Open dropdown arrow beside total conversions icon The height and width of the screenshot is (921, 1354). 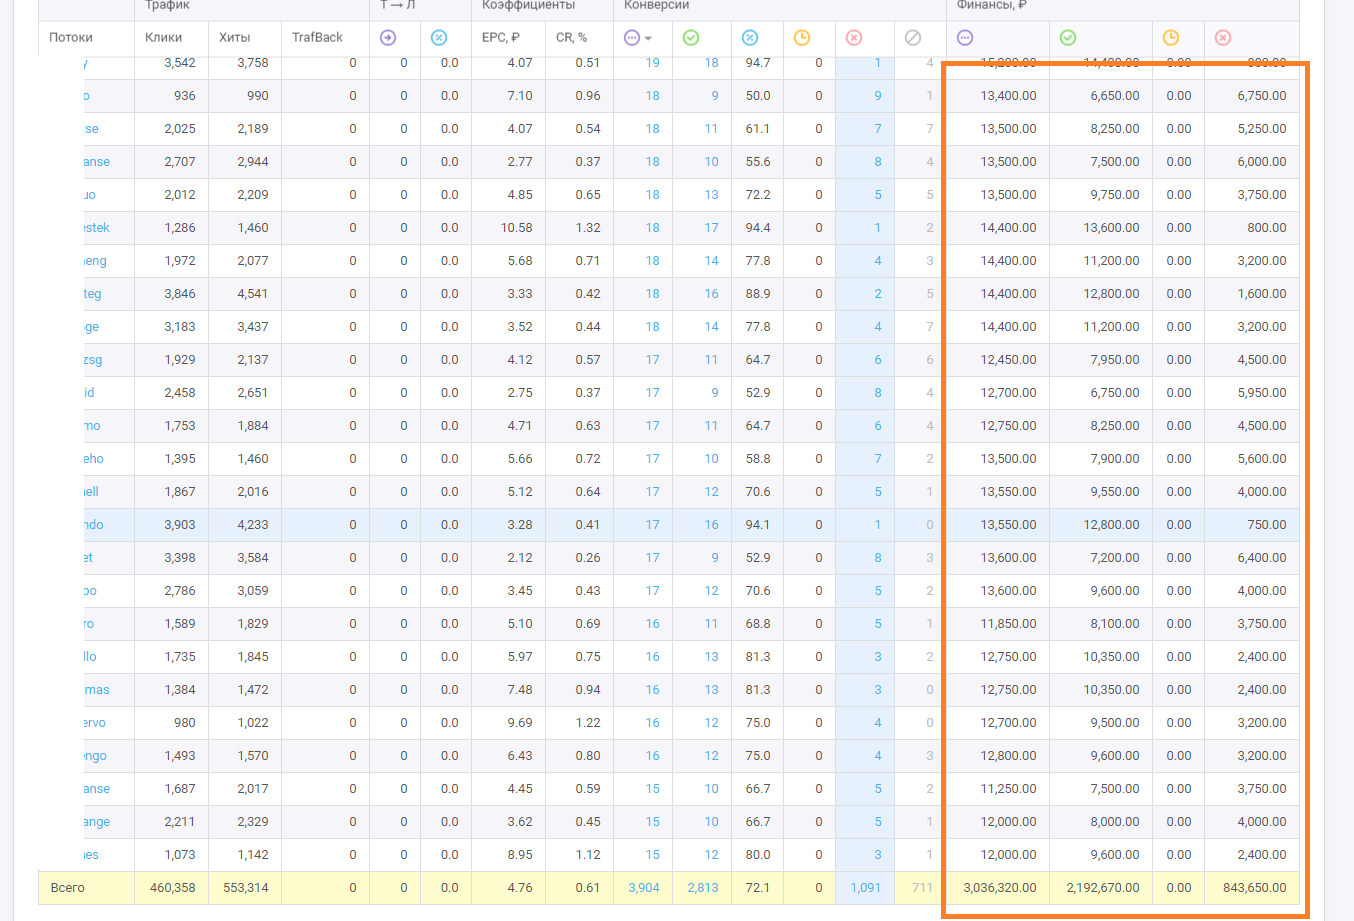coord(649,38)
